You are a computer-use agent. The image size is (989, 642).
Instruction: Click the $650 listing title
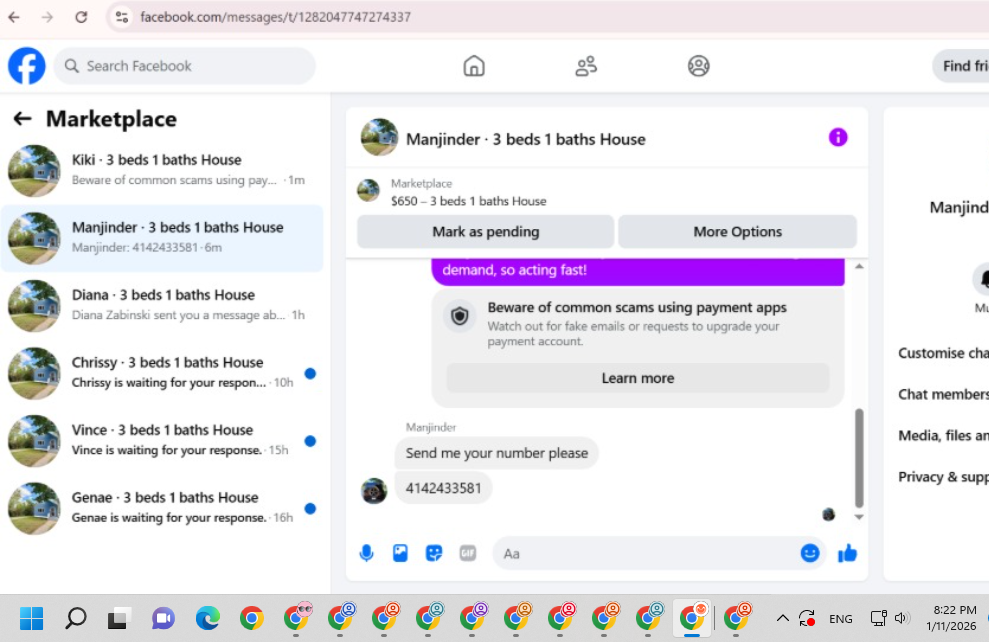pos(469,201)
